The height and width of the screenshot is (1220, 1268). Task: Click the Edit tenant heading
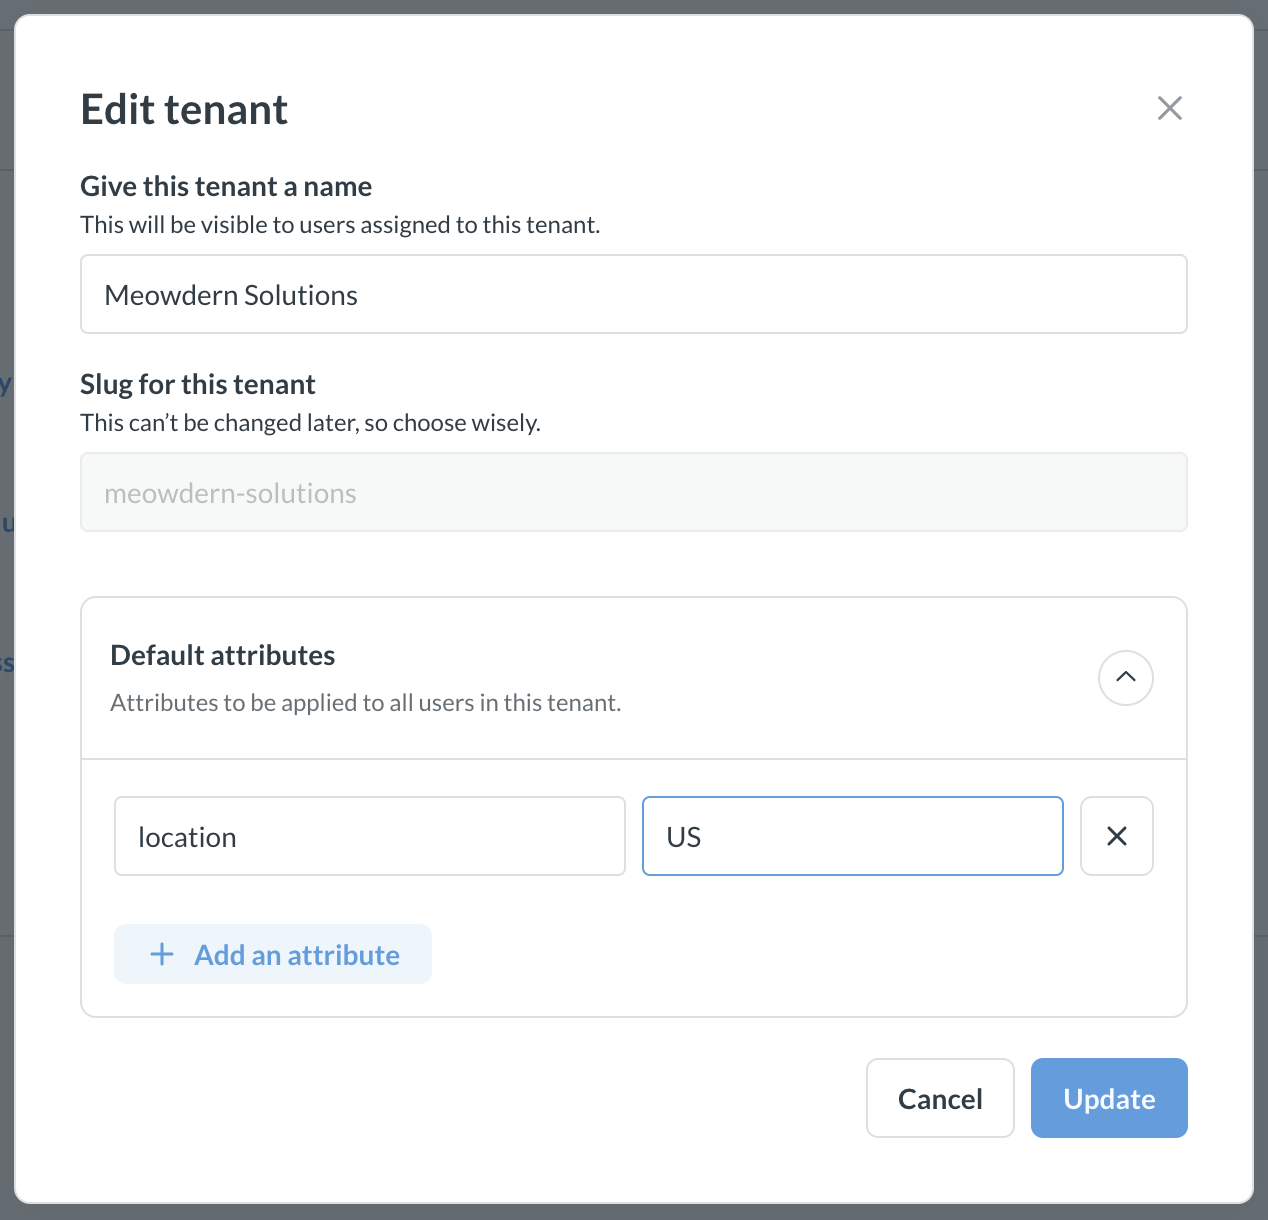click(183, 109)
